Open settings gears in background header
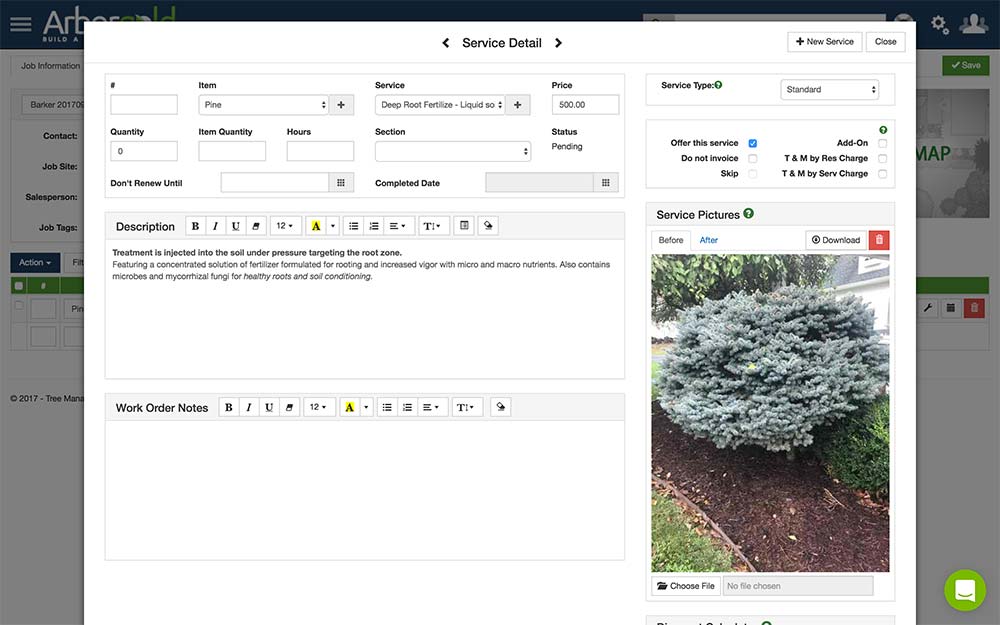The height and width of the screenshot is (625, 1000). tap(939, 25)
